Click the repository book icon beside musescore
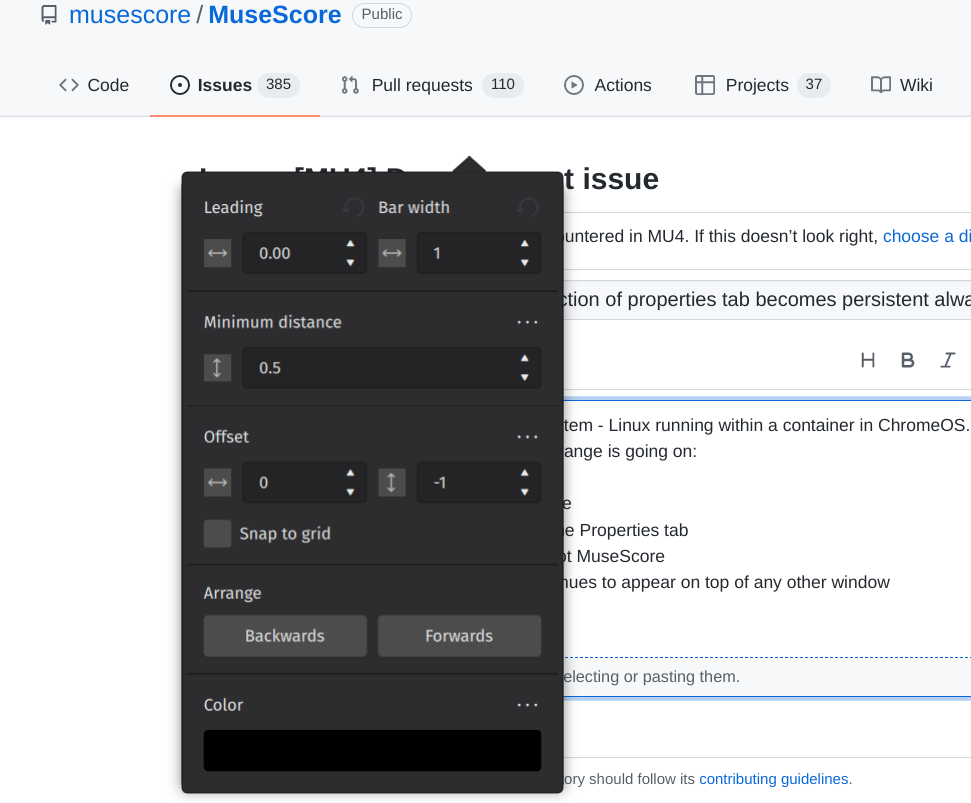This screenshot has width=971, height=803. pos(49,15)
